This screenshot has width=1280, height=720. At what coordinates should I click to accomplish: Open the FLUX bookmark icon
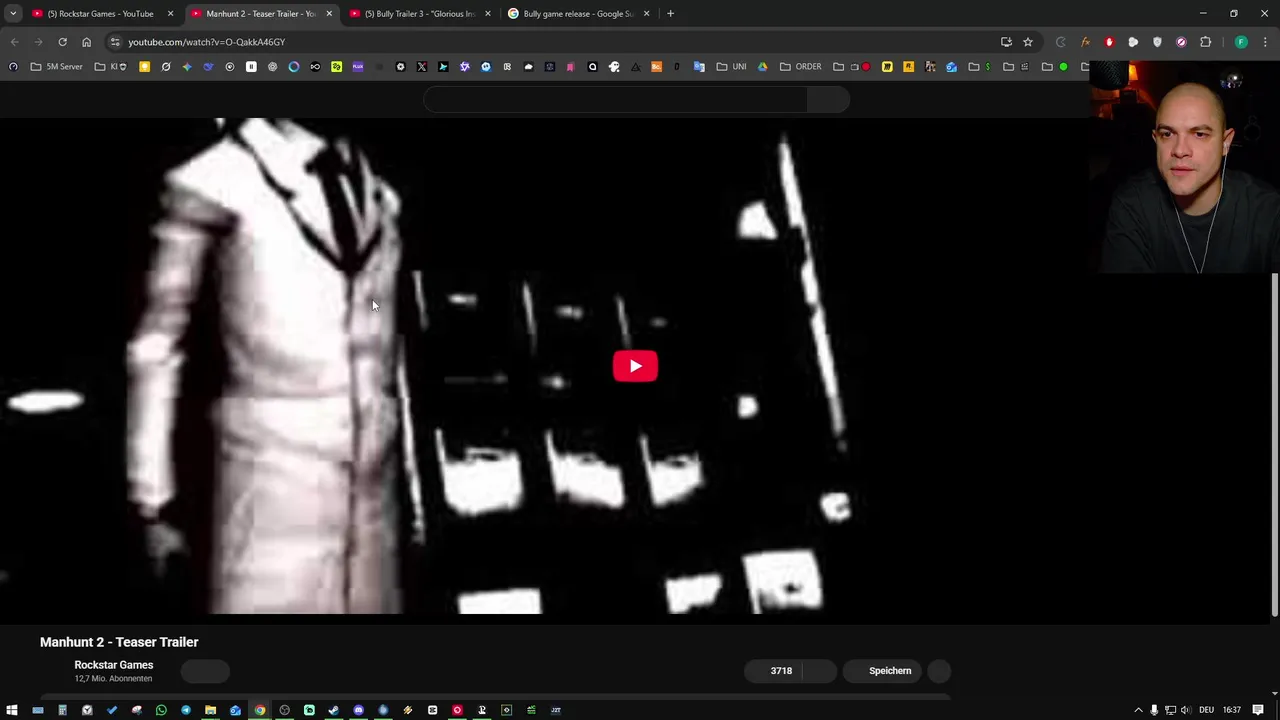(x=358, y=67)
